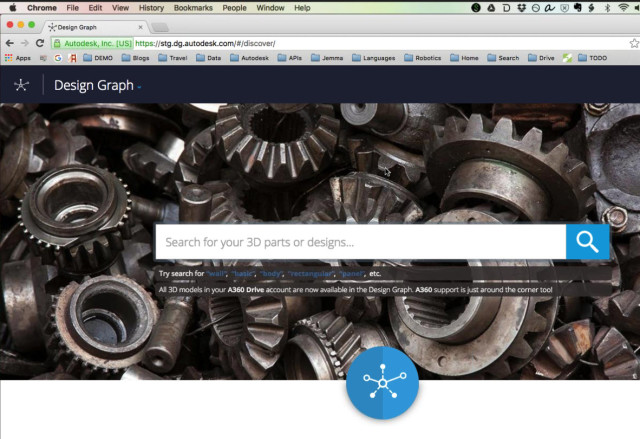Click the Evernote elephant menu bar icon
Screen dimensions: 640x439
tap(578, 7)
